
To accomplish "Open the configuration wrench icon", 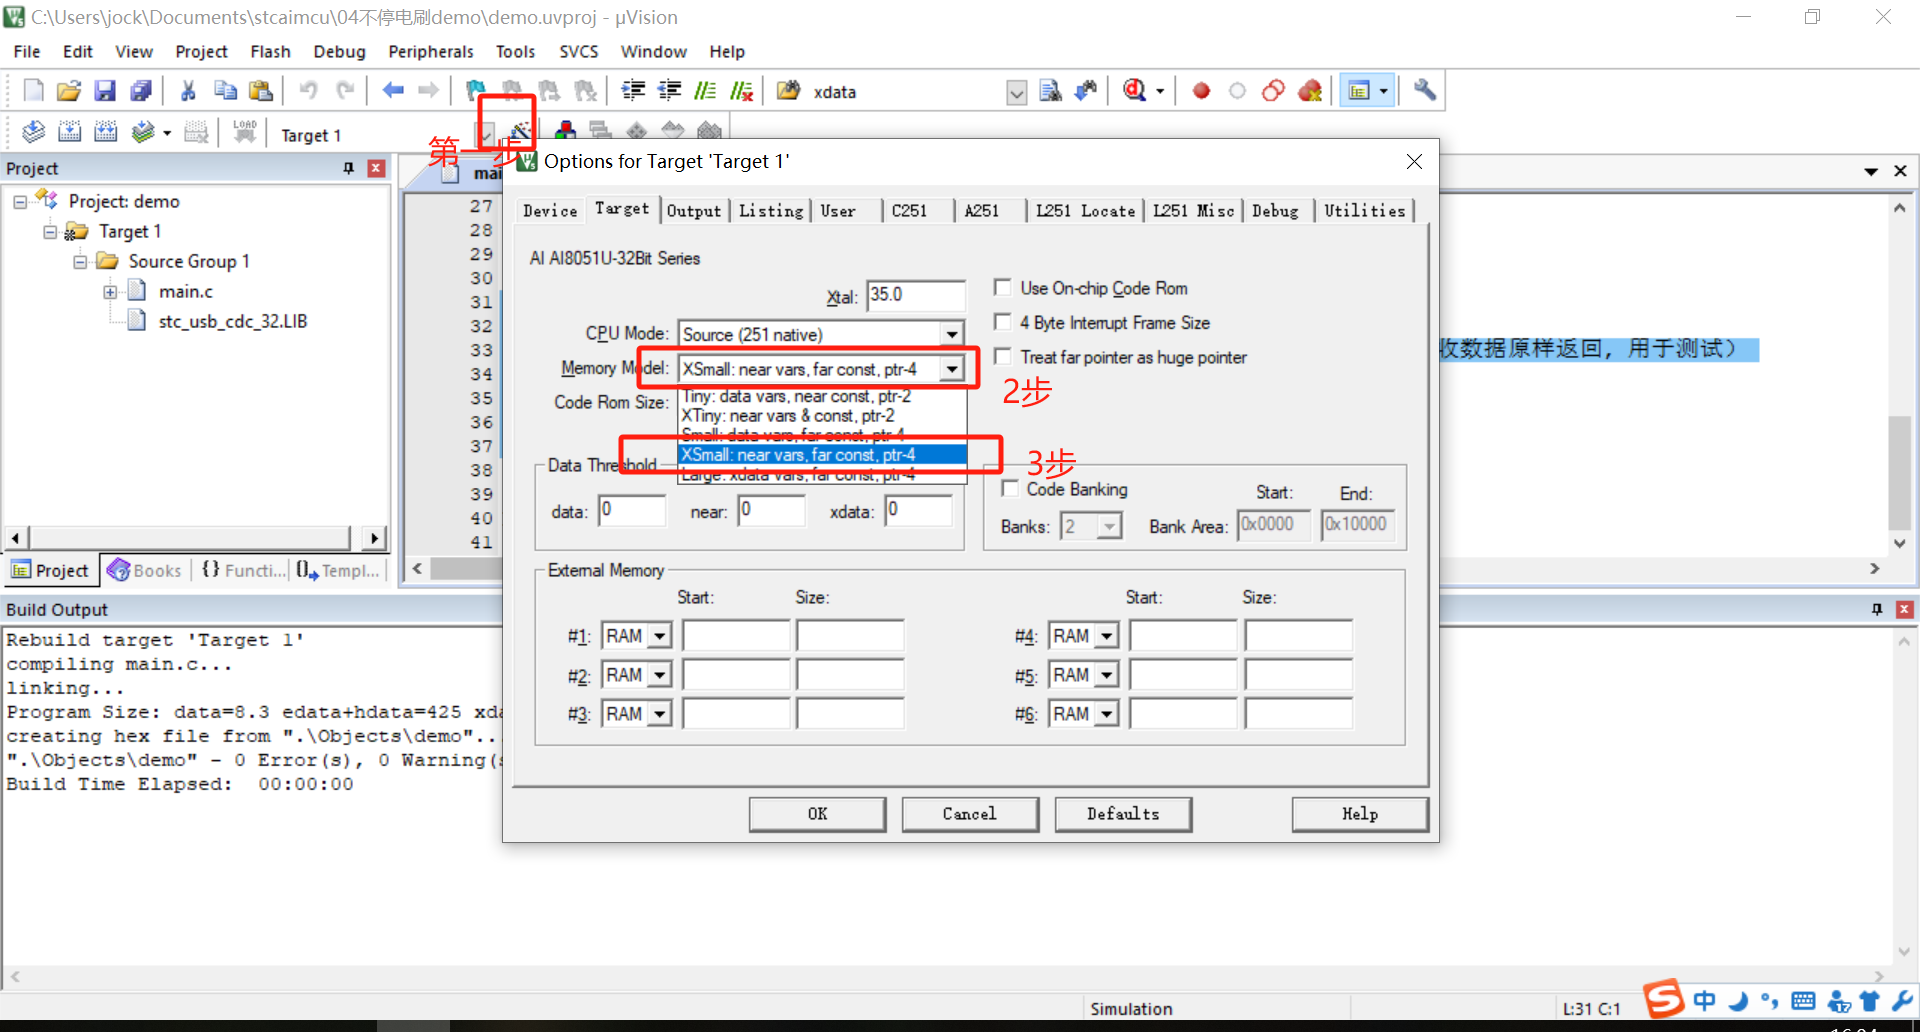I will [1424, 91].
